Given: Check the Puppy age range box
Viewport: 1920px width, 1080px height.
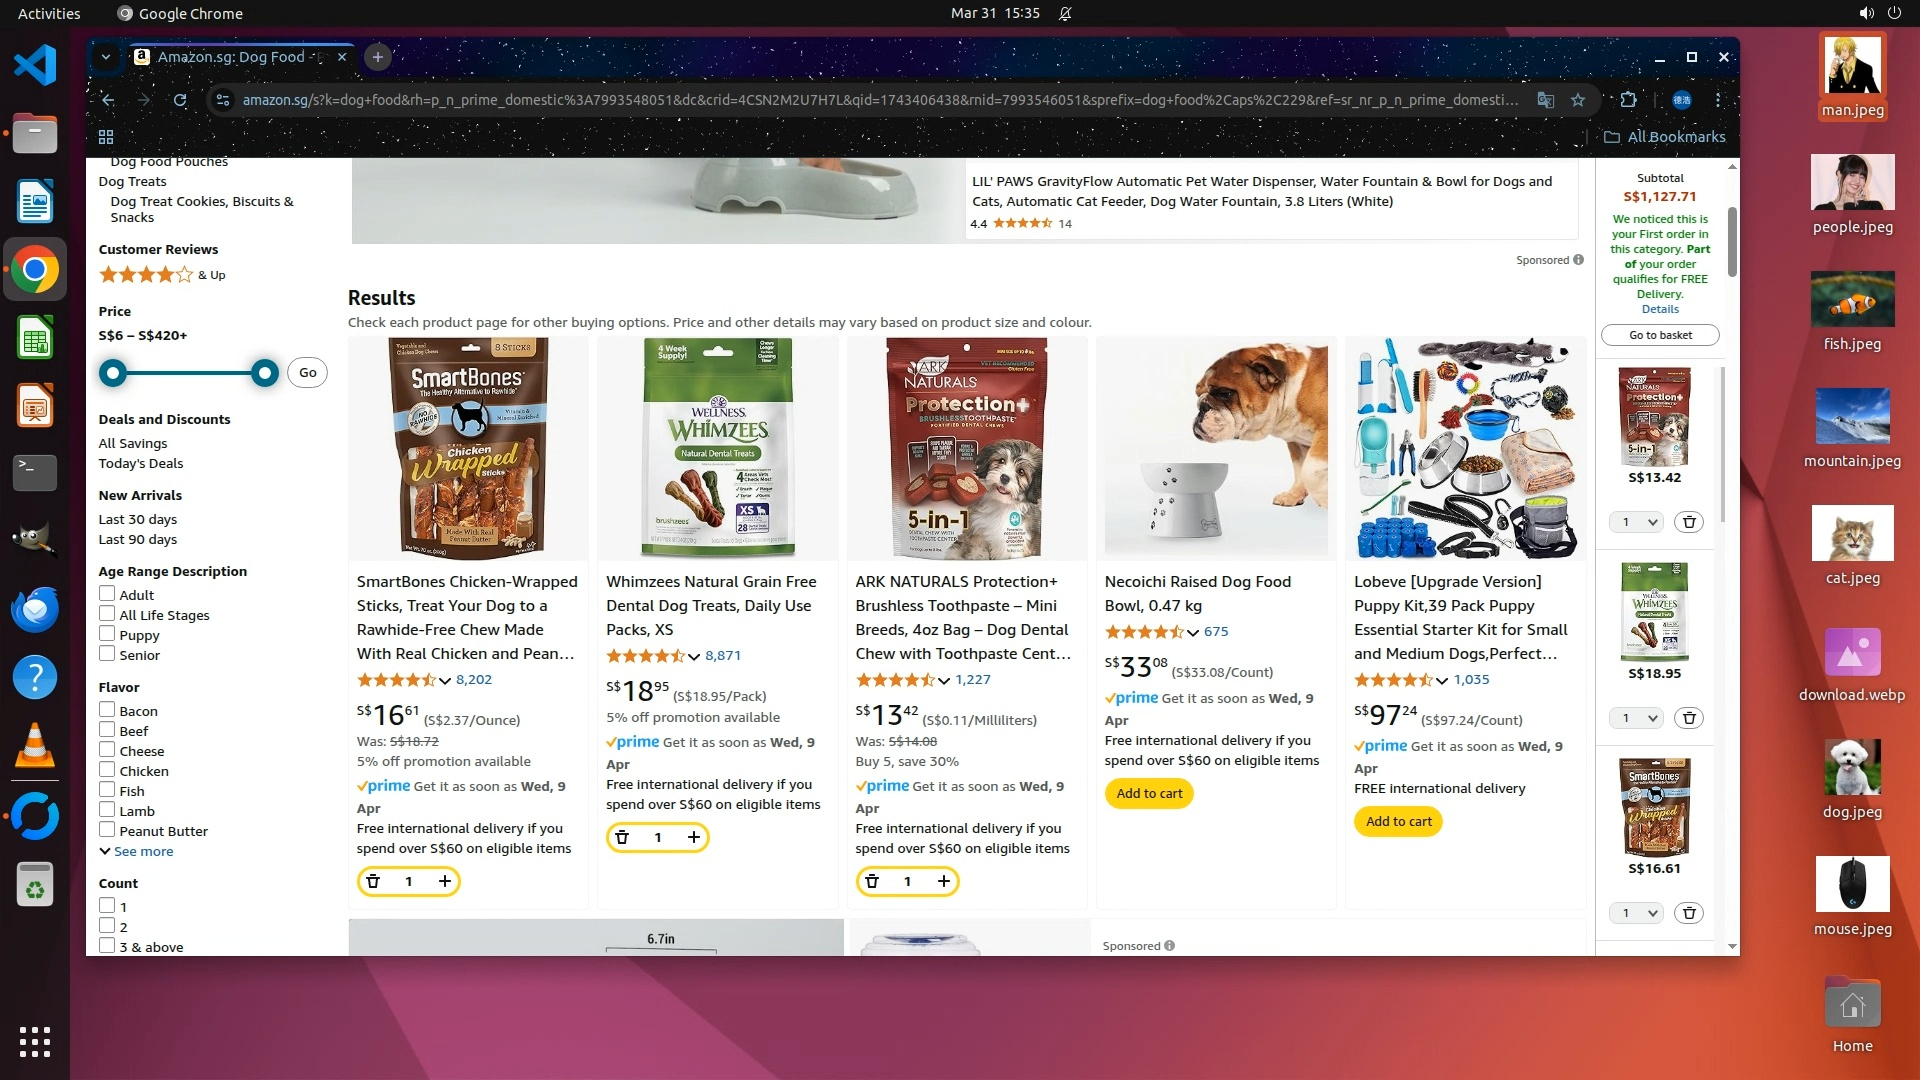Looking at the screenshot, I should (x=107, y=634).
